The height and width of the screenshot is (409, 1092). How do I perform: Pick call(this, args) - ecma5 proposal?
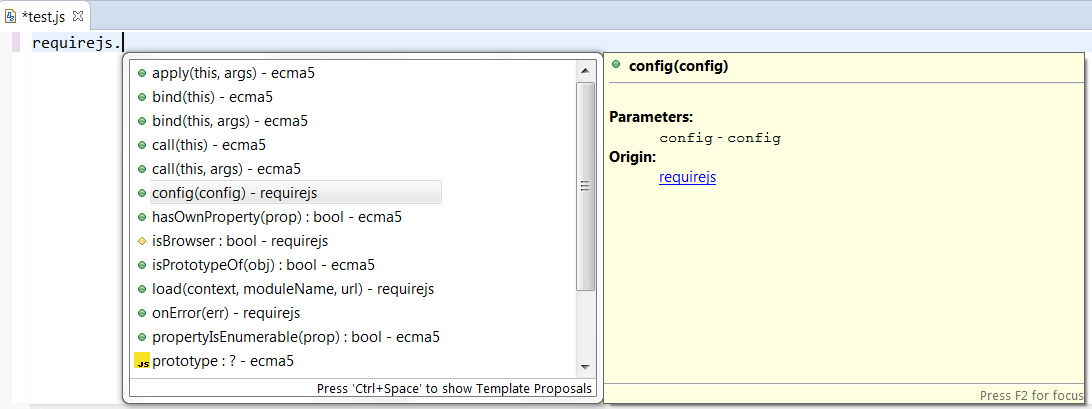click(226, 169)
